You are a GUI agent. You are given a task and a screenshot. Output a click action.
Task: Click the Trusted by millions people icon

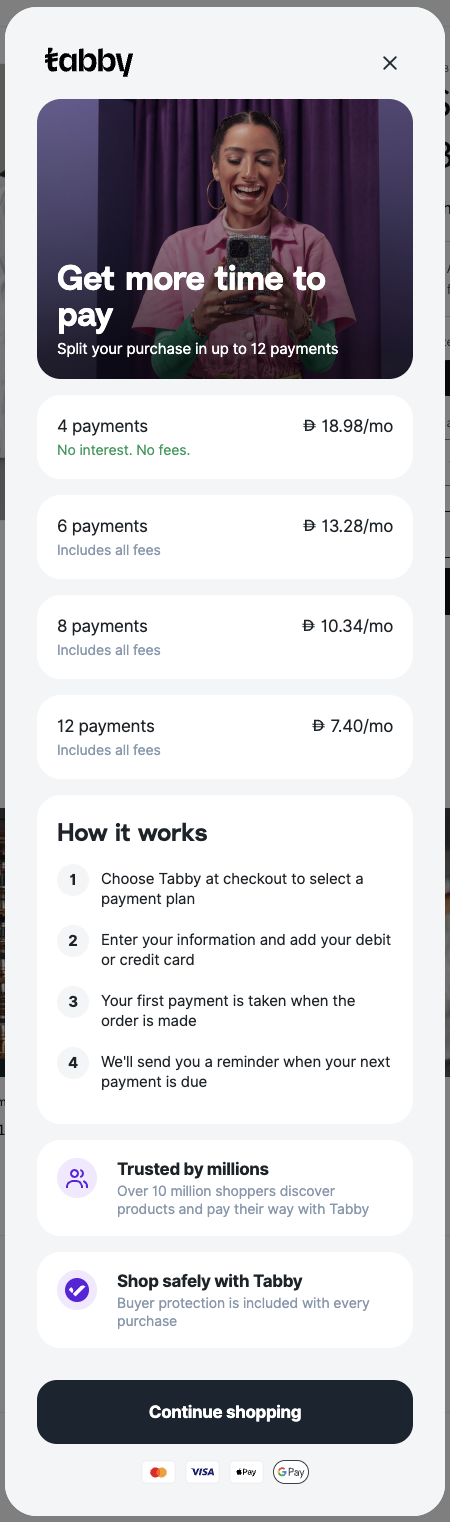tap(77, 1178)
